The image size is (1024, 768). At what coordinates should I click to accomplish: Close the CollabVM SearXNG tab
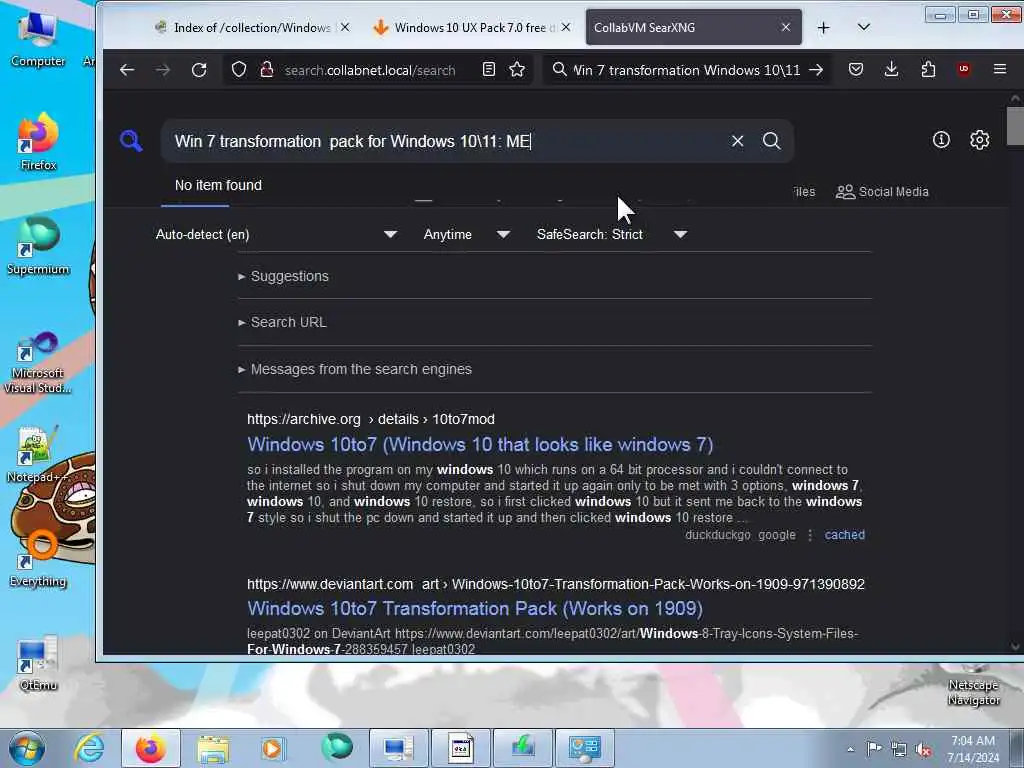pos(786,27)
